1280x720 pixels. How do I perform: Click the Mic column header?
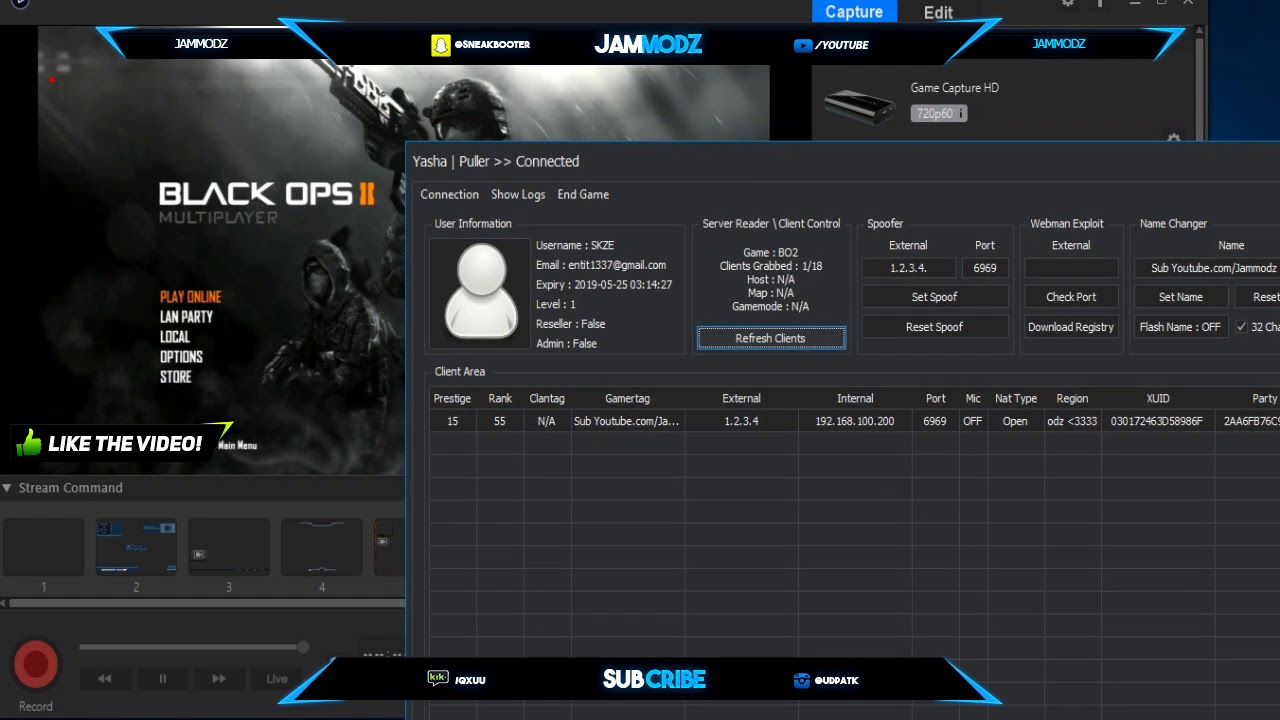(973, 399)
